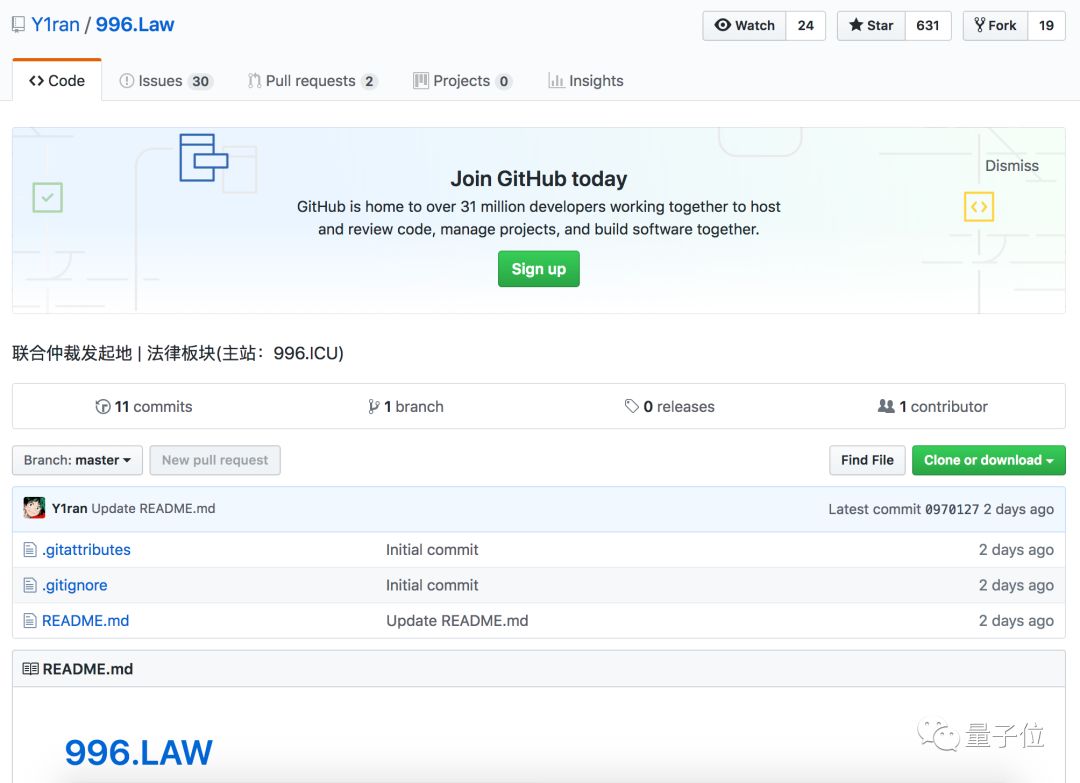This screenshot has width=1080, height=783.
Task: Expand the Clone or download dropdown
Action: click(x=988, y=460)
